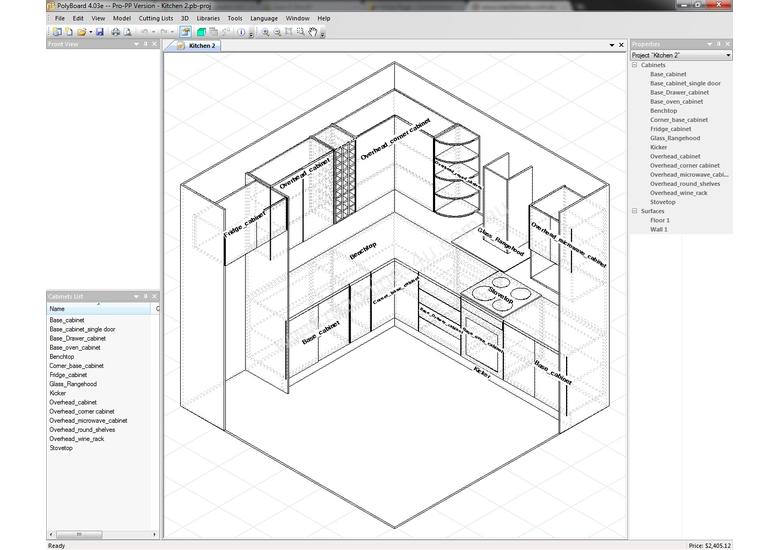Open toolbar overflow options after info icon
Screen dimensions: 780x550
251,34
